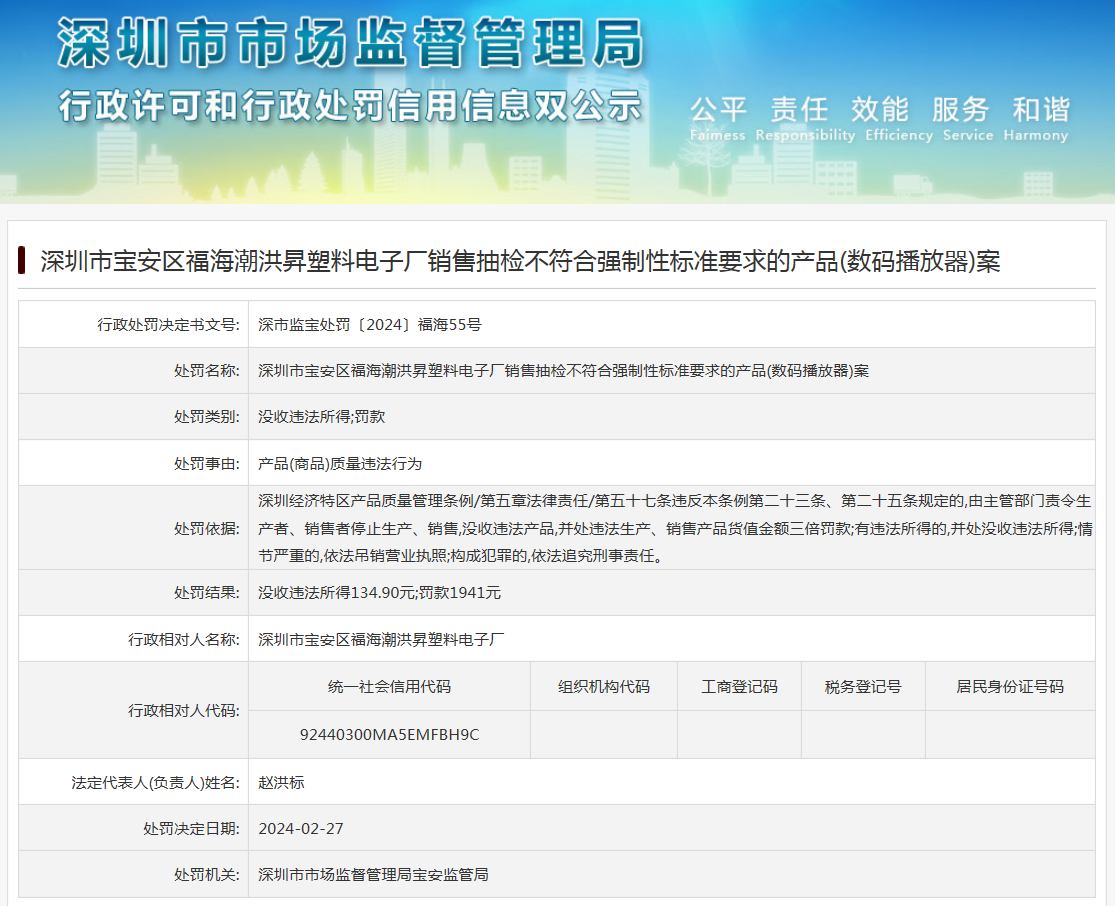Click the 处罚决定日期 row label

coord(191,828)
